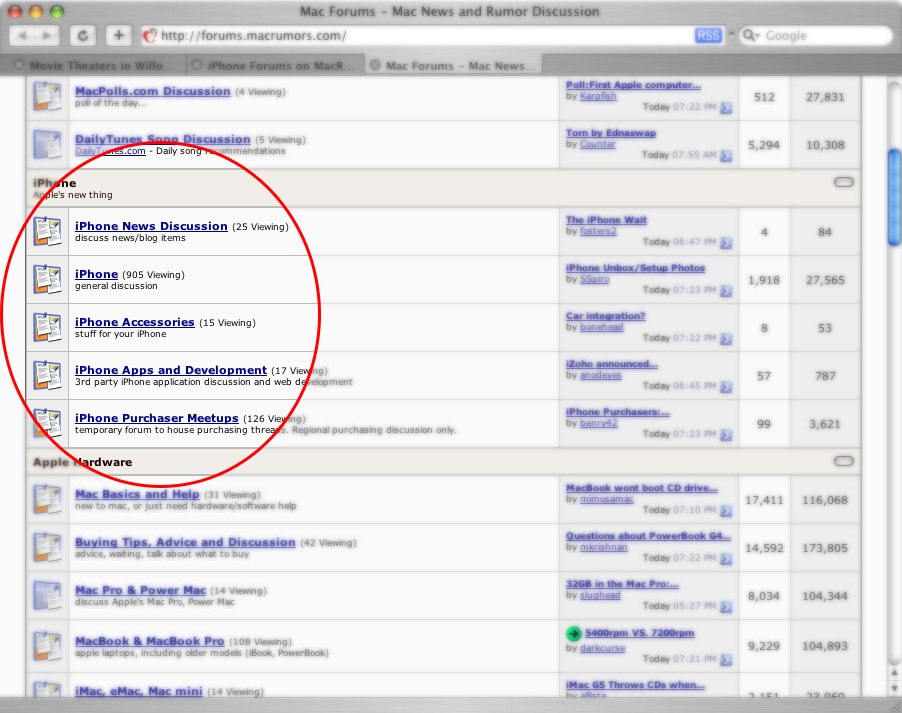Open the iPhone News Discussion forum
Image resolution: width=902 pixels, height=713 pixels.
point(151,226)
